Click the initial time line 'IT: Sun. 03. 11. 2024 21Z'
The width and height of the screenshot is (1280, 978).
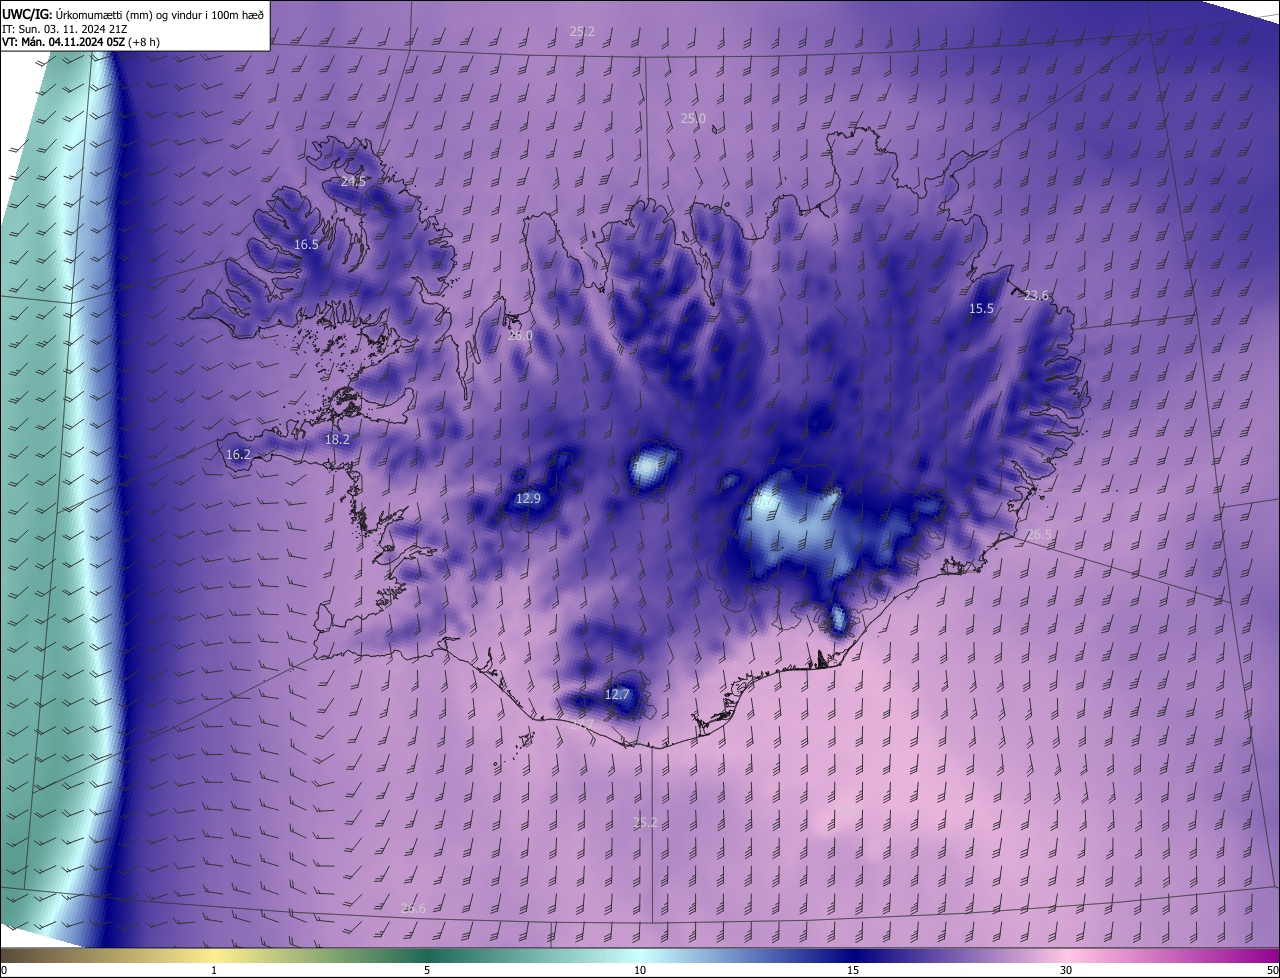coord(64,28)
